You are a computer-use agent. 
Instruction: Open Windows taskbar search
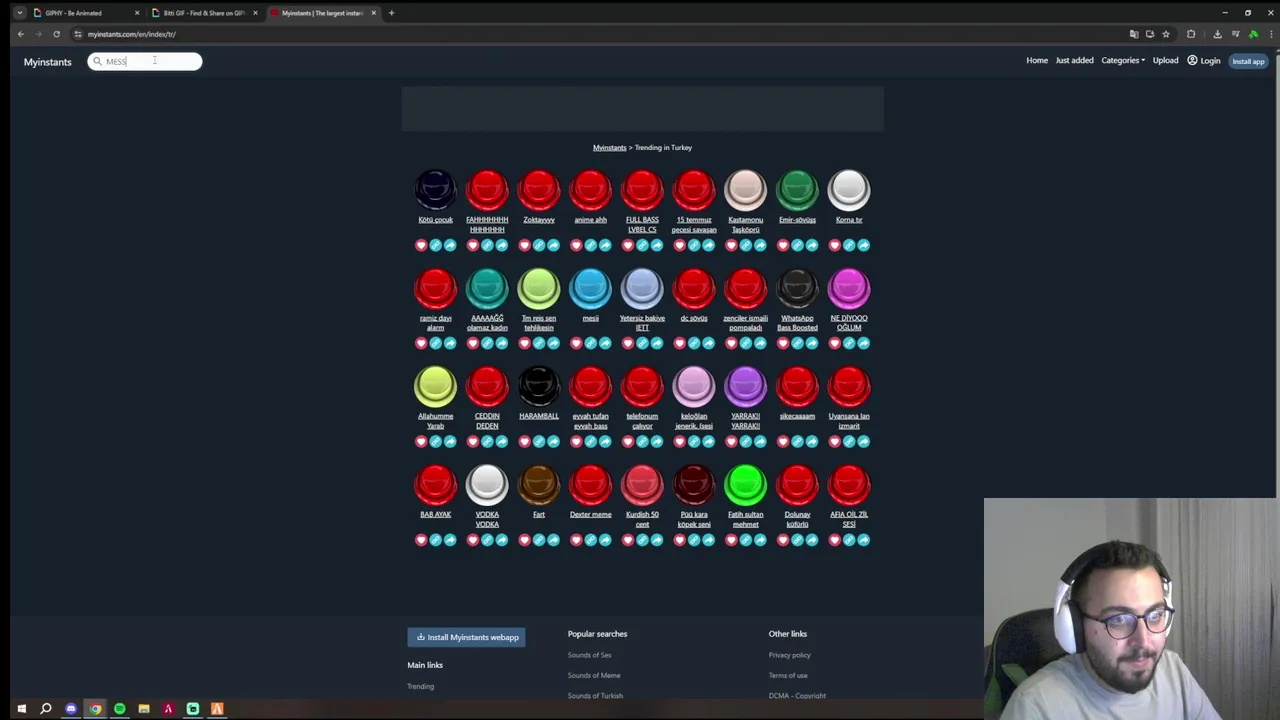coord(45,709)
